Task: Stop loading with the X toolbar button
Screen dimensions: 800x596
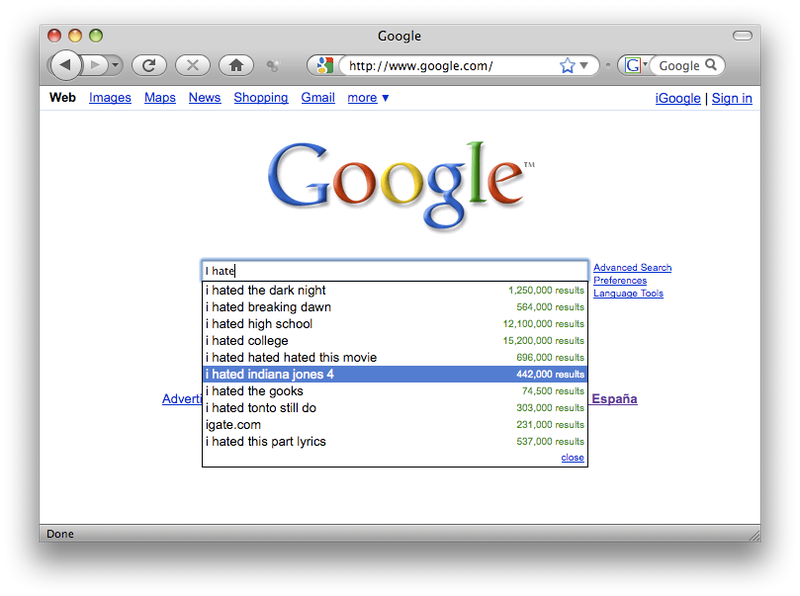Action: click(x=192, y=65)
